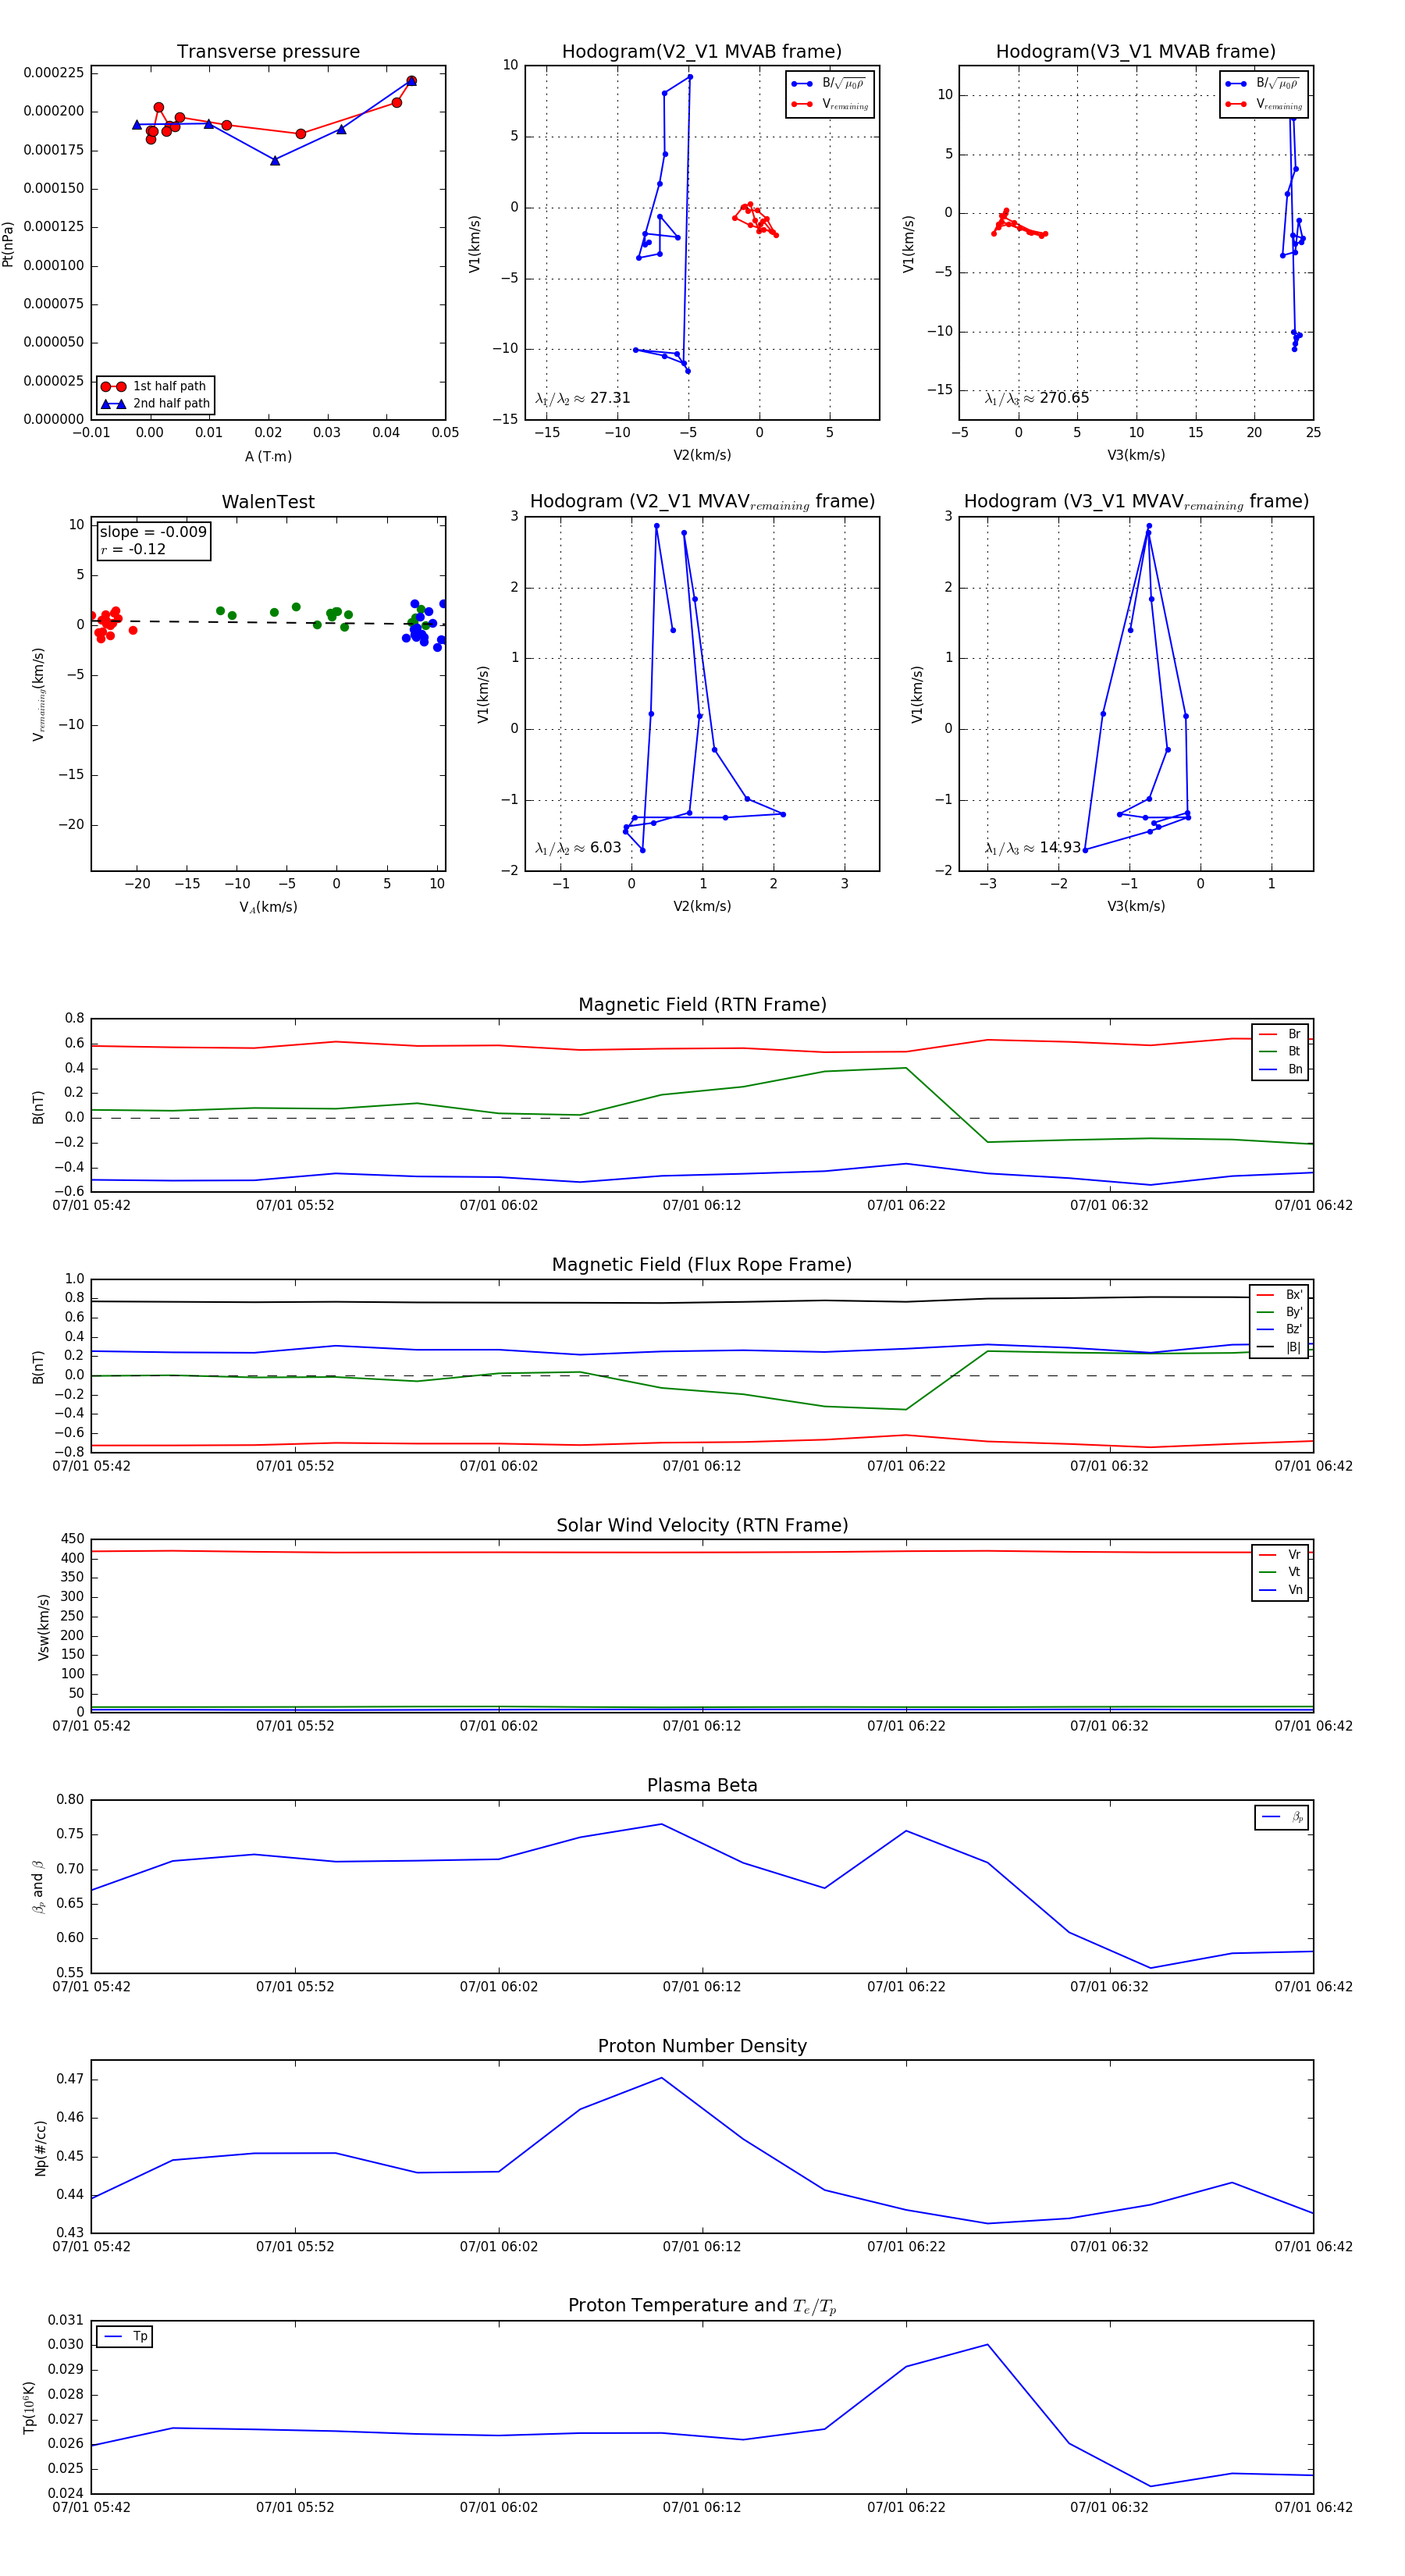Click the "Vr" legend label

click(x=1294, y=1555)
